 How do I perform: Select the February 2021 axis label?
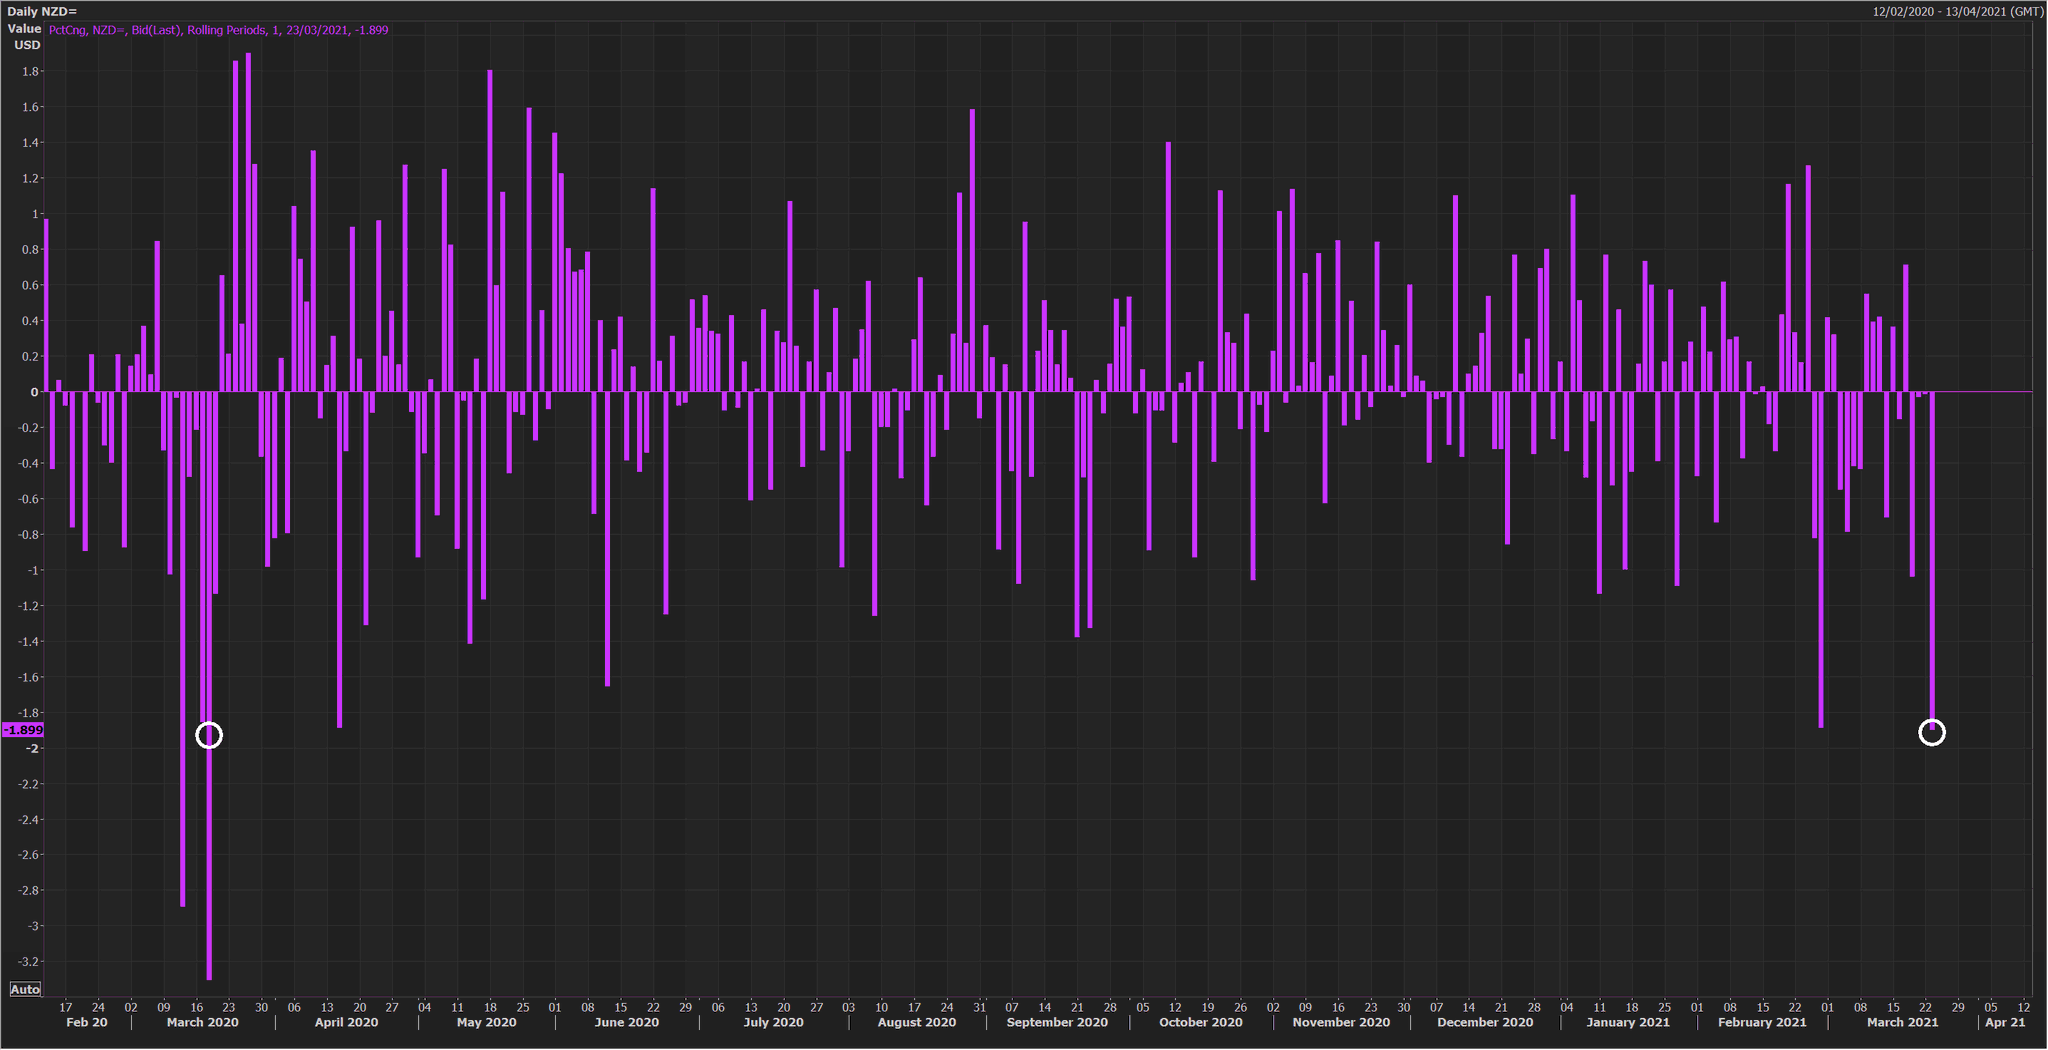(1761, 1022)
